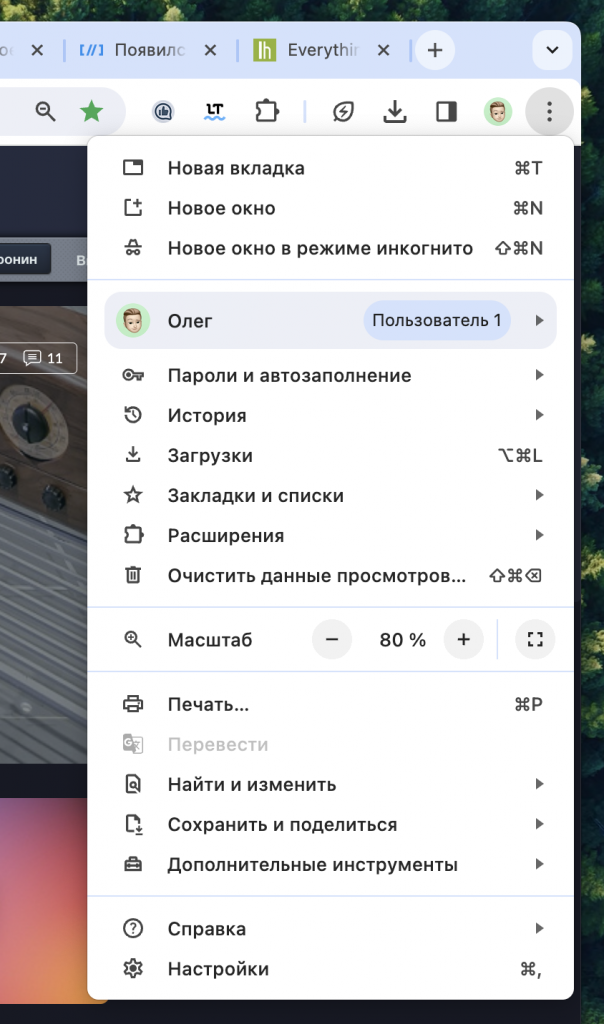This screenshot has height=1024, width=604.
Task: Click the incognito icon in the menu
Action: pyautogui.click(x=133, y=248)
